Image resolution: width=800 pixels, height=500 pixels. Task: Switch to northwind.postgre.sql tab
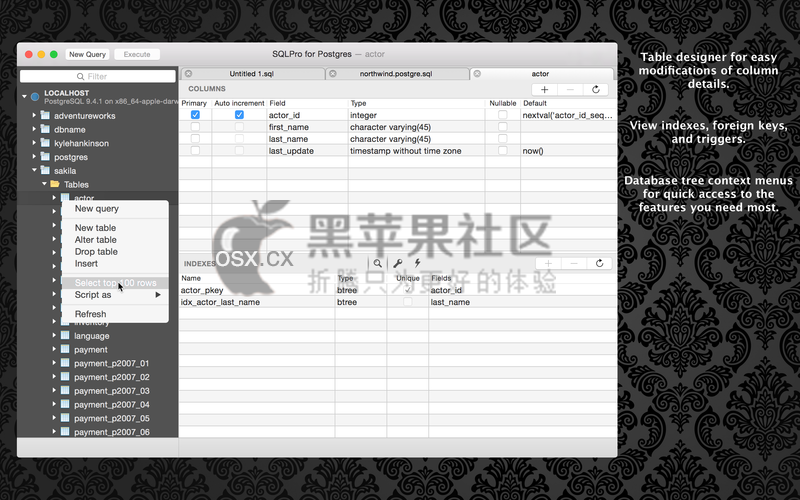click(396, 73)
